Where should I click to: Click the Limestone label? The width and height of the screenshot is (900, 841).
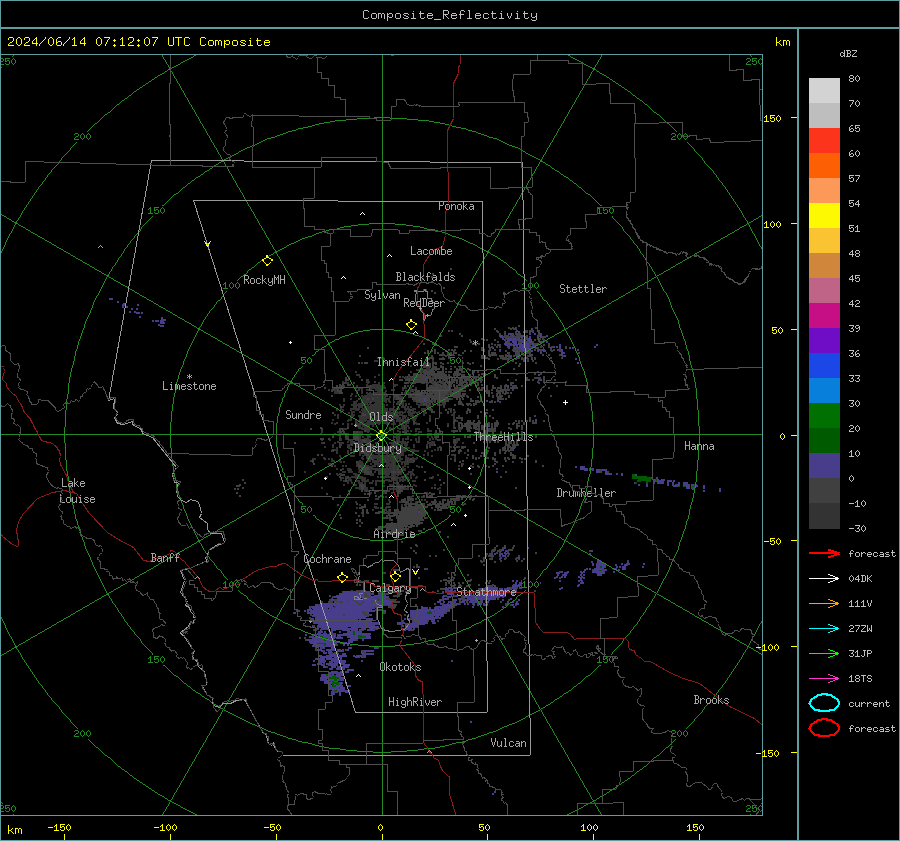pos(189,386)
